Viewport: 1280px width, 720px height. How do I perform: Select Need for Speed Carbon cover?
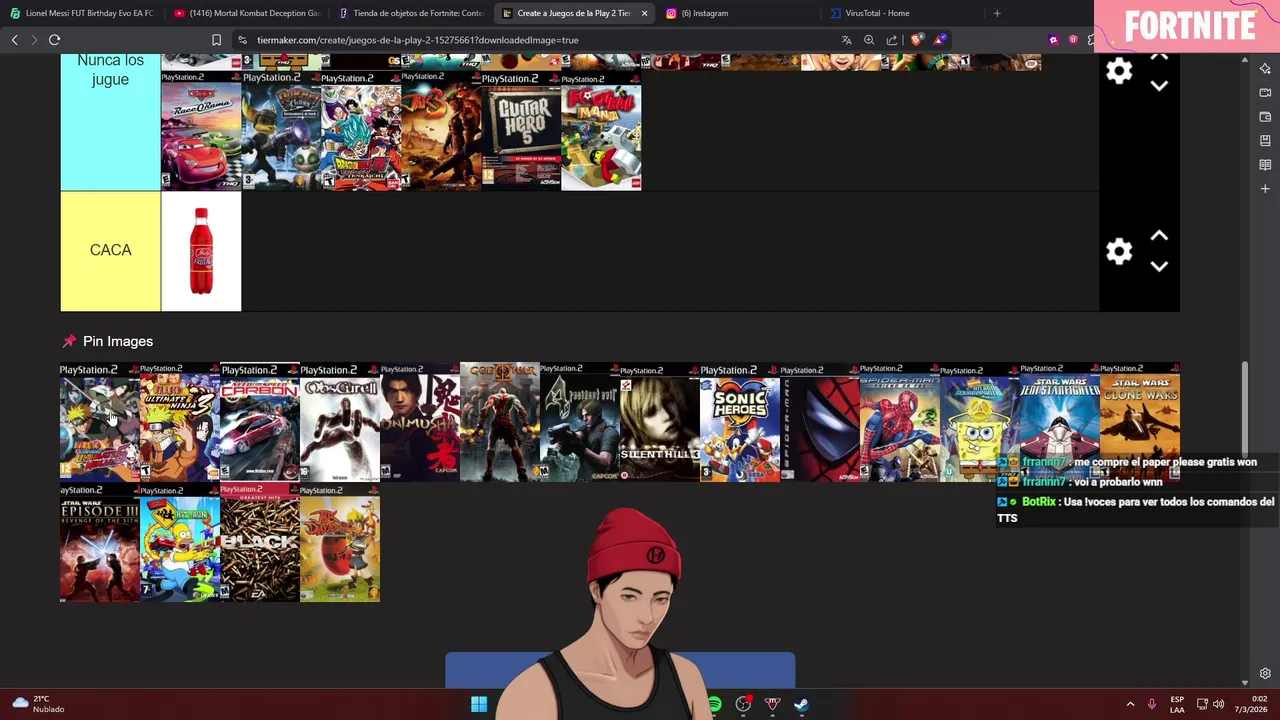(260, 422)
